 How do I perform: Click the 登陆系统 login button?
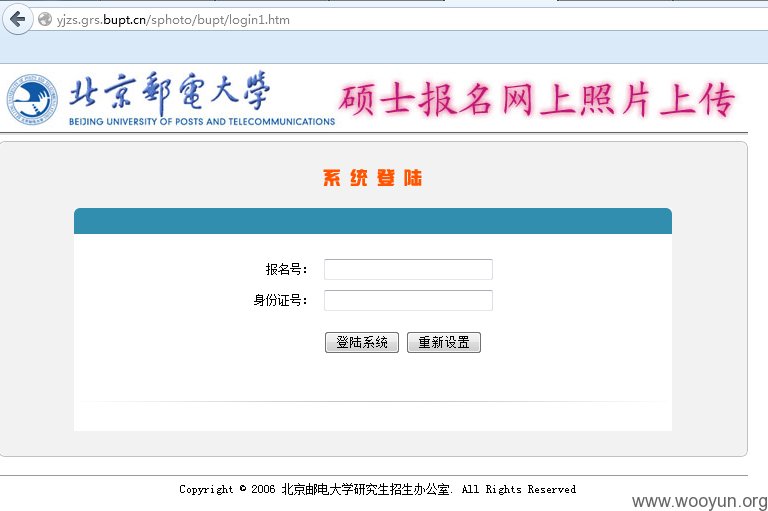click(362, 342)
